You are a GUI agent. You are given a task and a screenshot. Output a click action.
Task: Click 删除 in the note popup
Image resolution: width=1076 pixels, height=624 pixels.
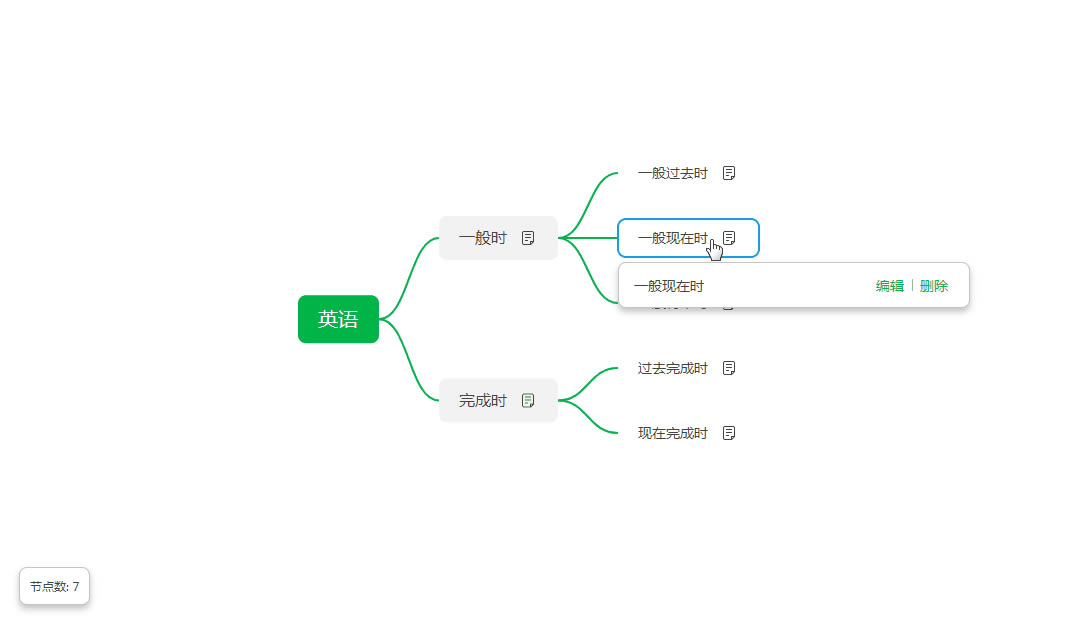click(934, 286)
